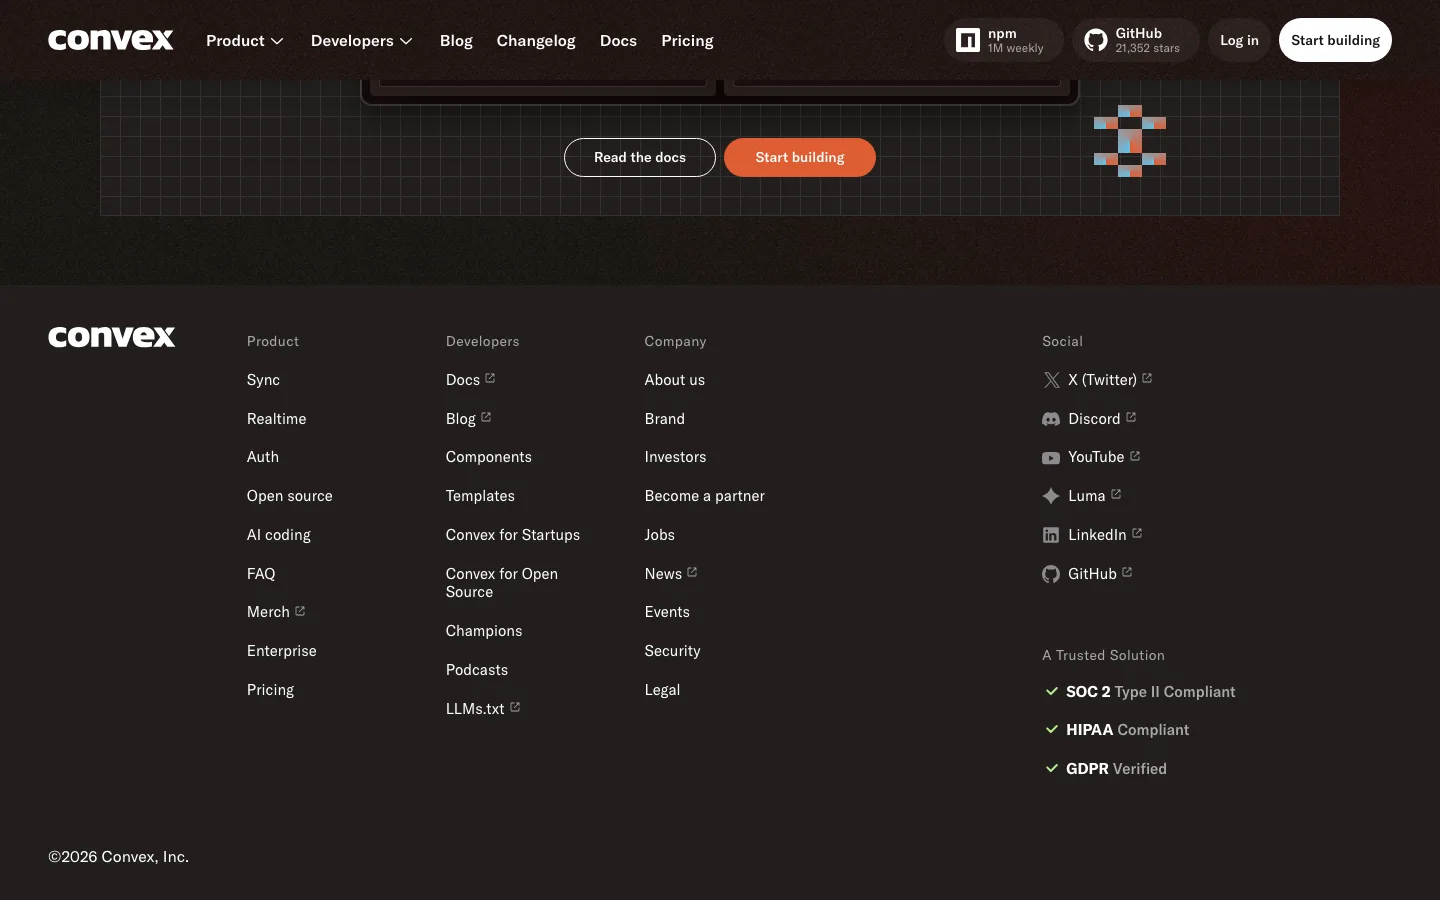Click the GitHub icon in the Social list

pos(1051,574)
